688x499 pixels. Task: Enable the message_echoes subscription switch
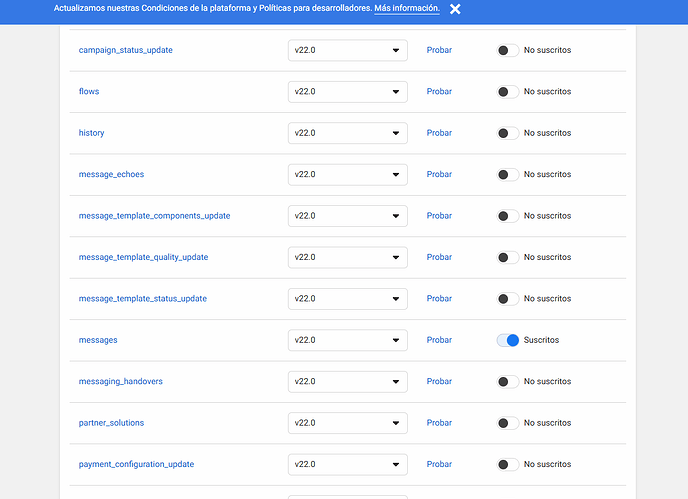tap(508, 175)
